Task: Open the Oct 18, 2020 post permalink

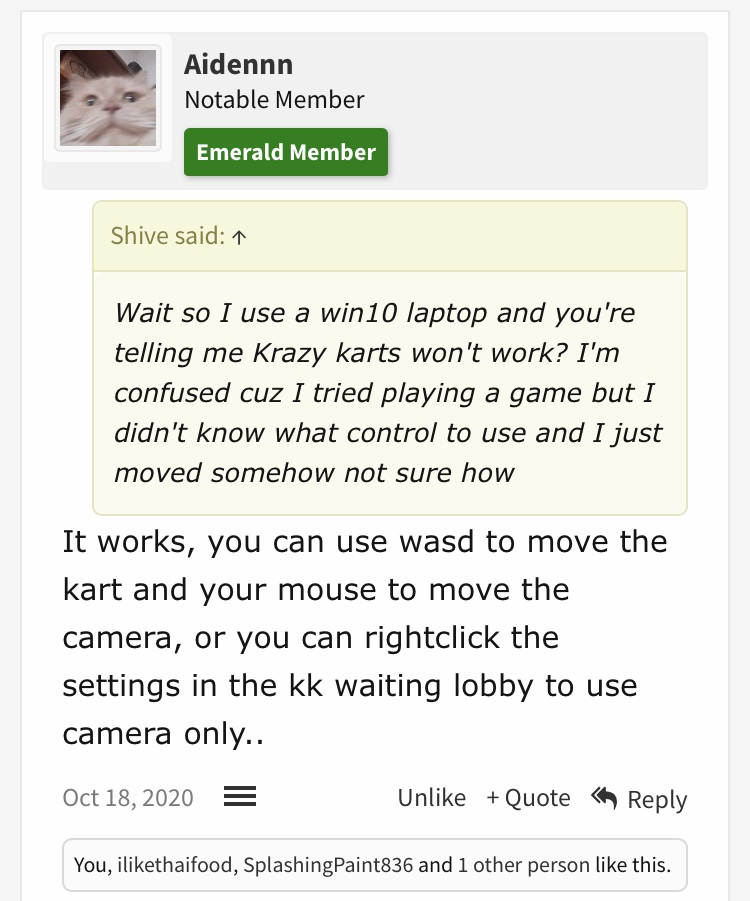Action: coord(128,798)
